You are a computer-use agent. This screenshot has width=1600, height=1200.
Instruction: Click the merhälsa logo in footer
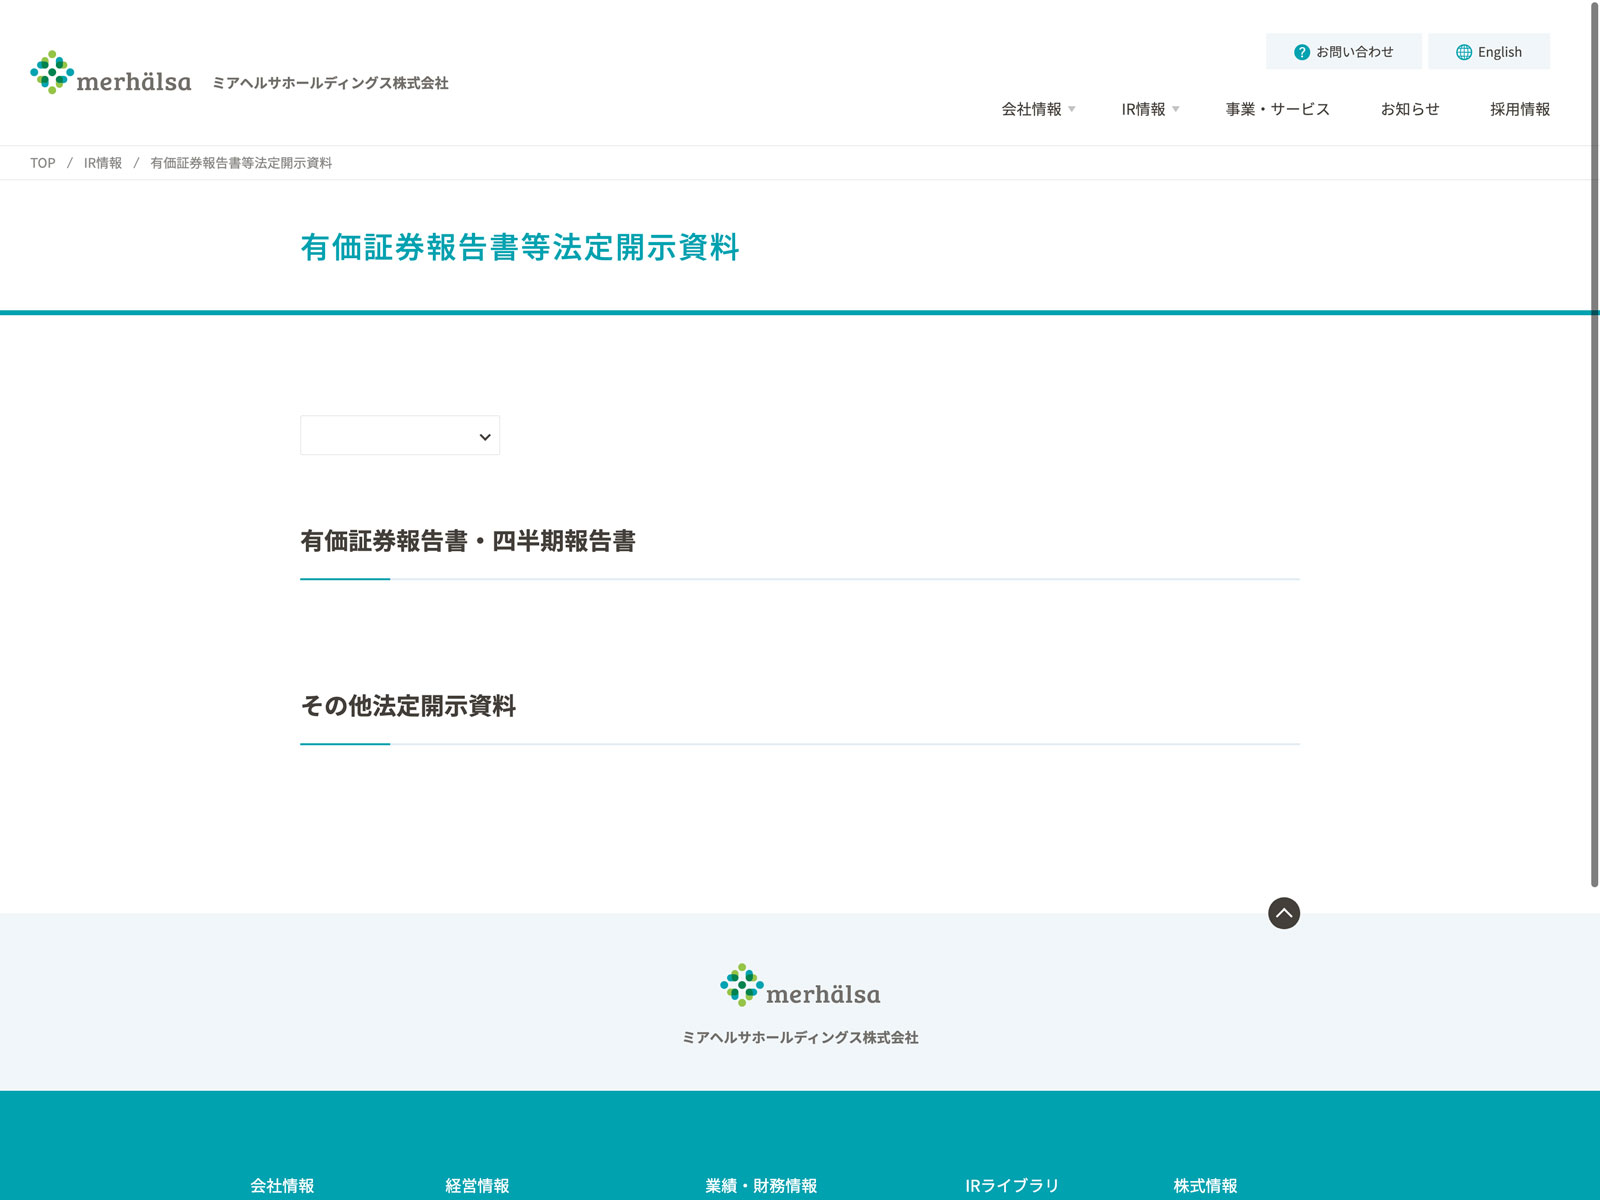point(799,986)
